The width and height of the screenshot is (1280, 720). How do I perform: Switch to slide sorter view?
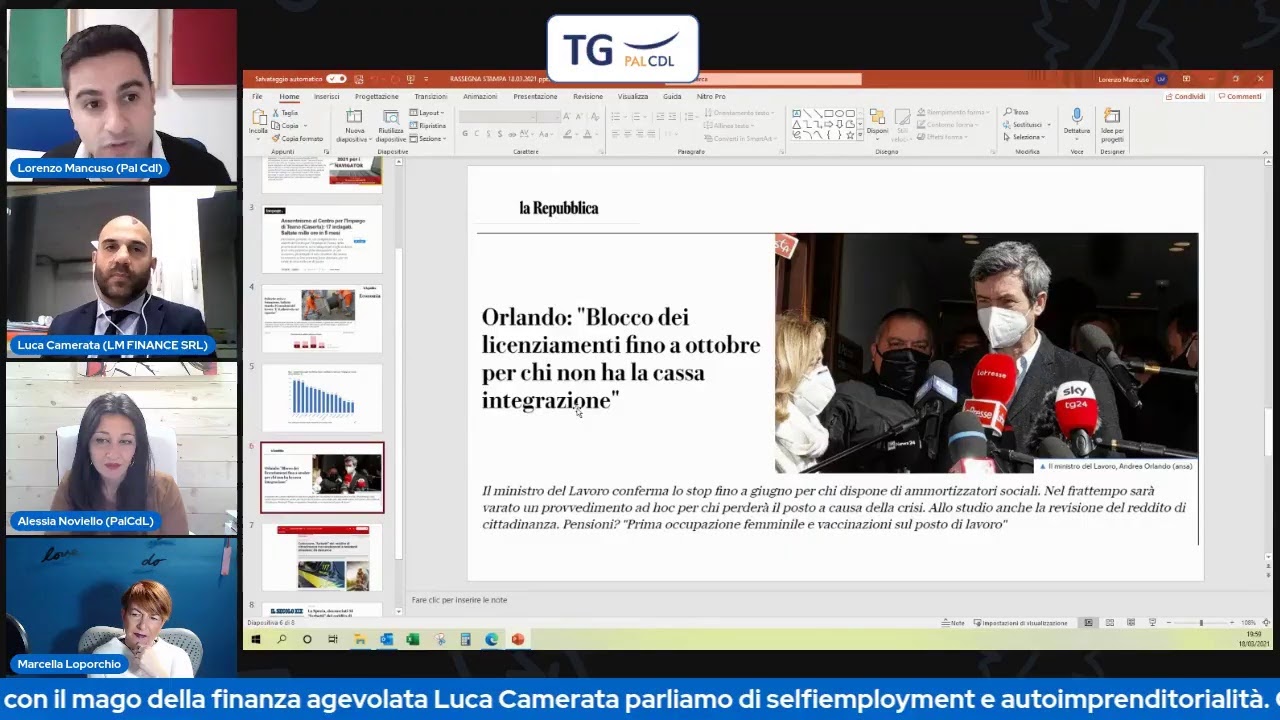[1110, 623]
